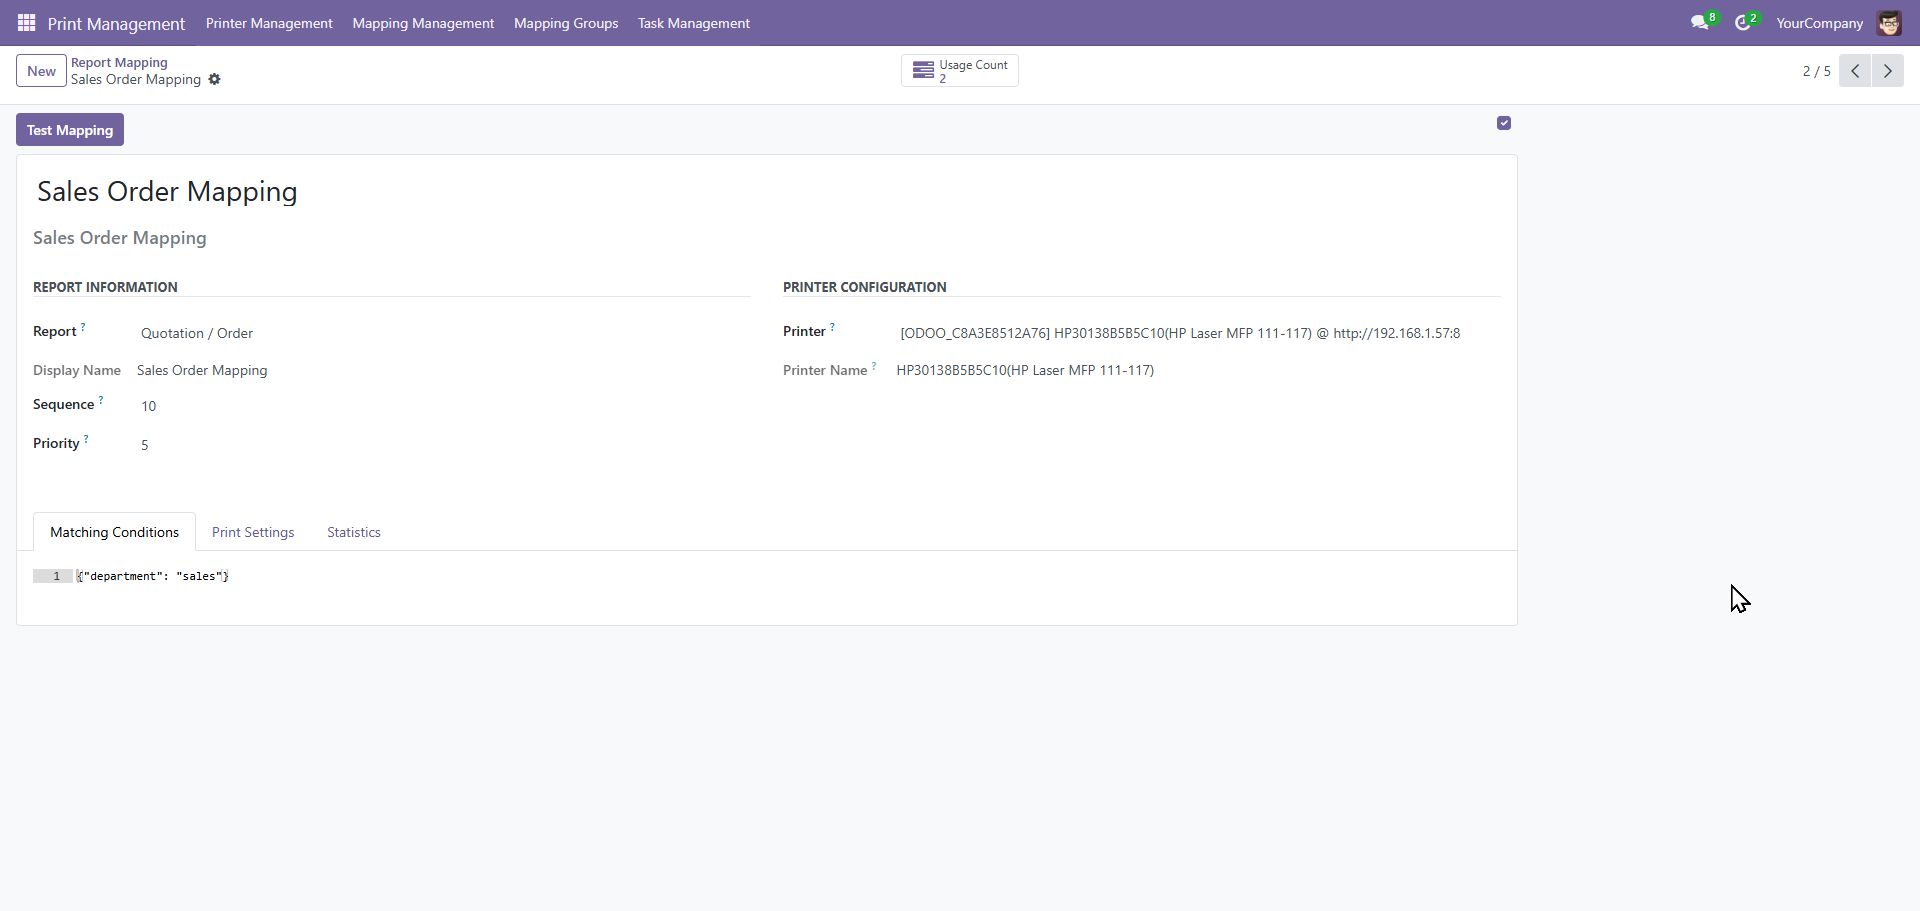Open the activities clock icon
1920x911 pixels.
[1743, 22]
